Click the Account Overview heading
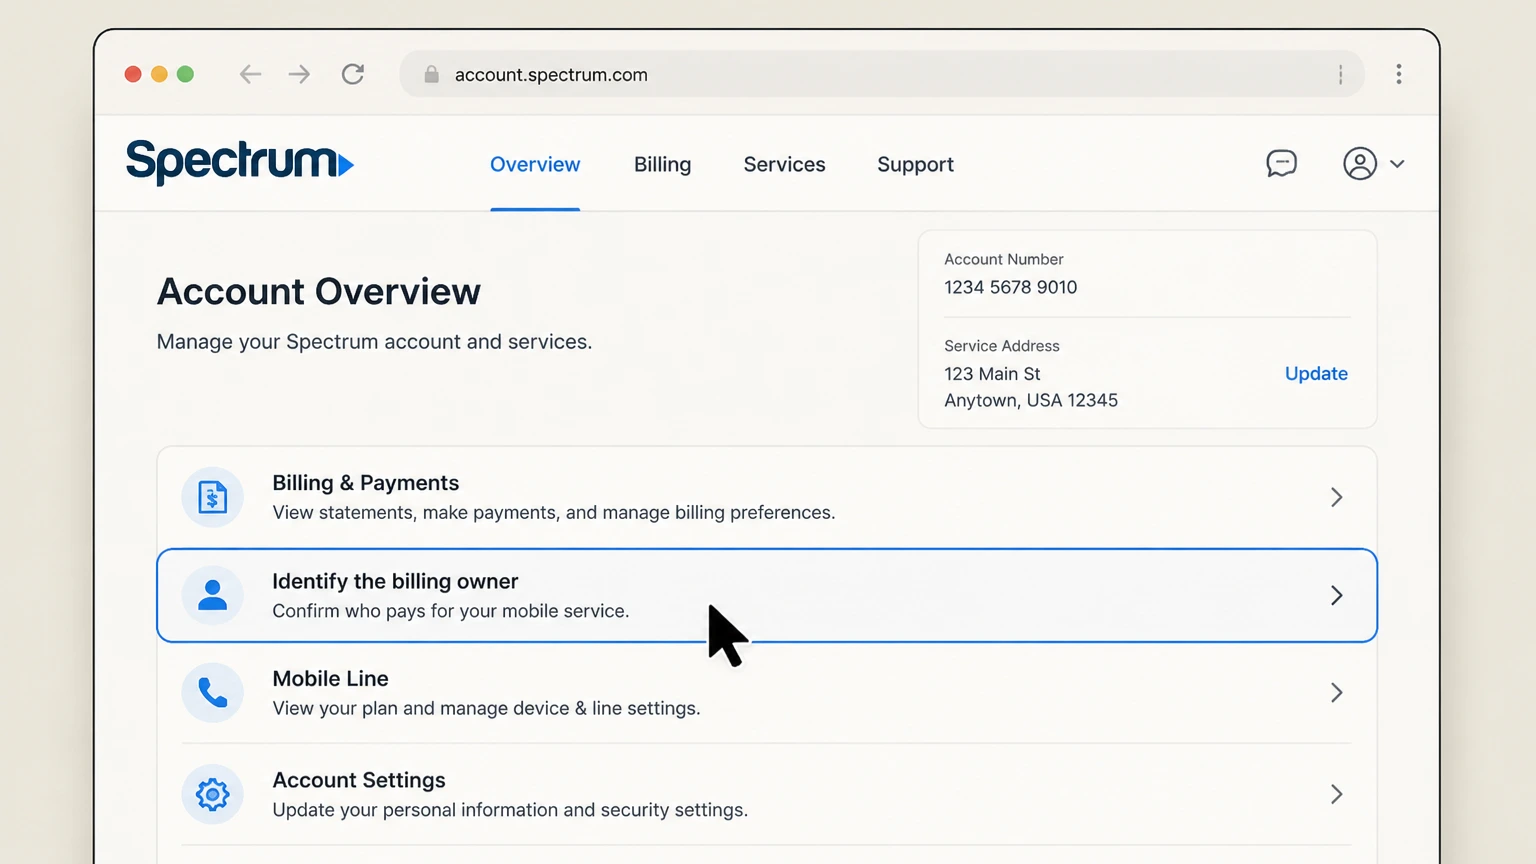The width and height of the screenshot is (1536, 864). pos(319,291)
